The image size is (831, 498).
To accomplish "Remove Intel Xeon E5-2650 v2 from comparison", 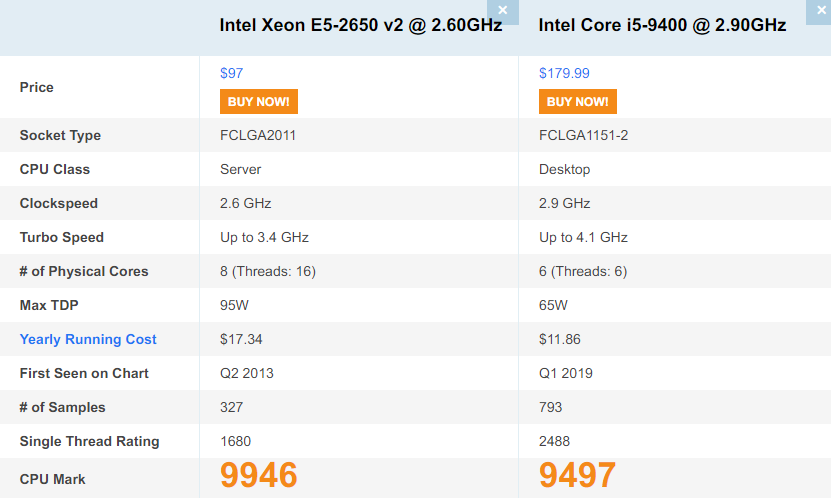I will [502, 11].
